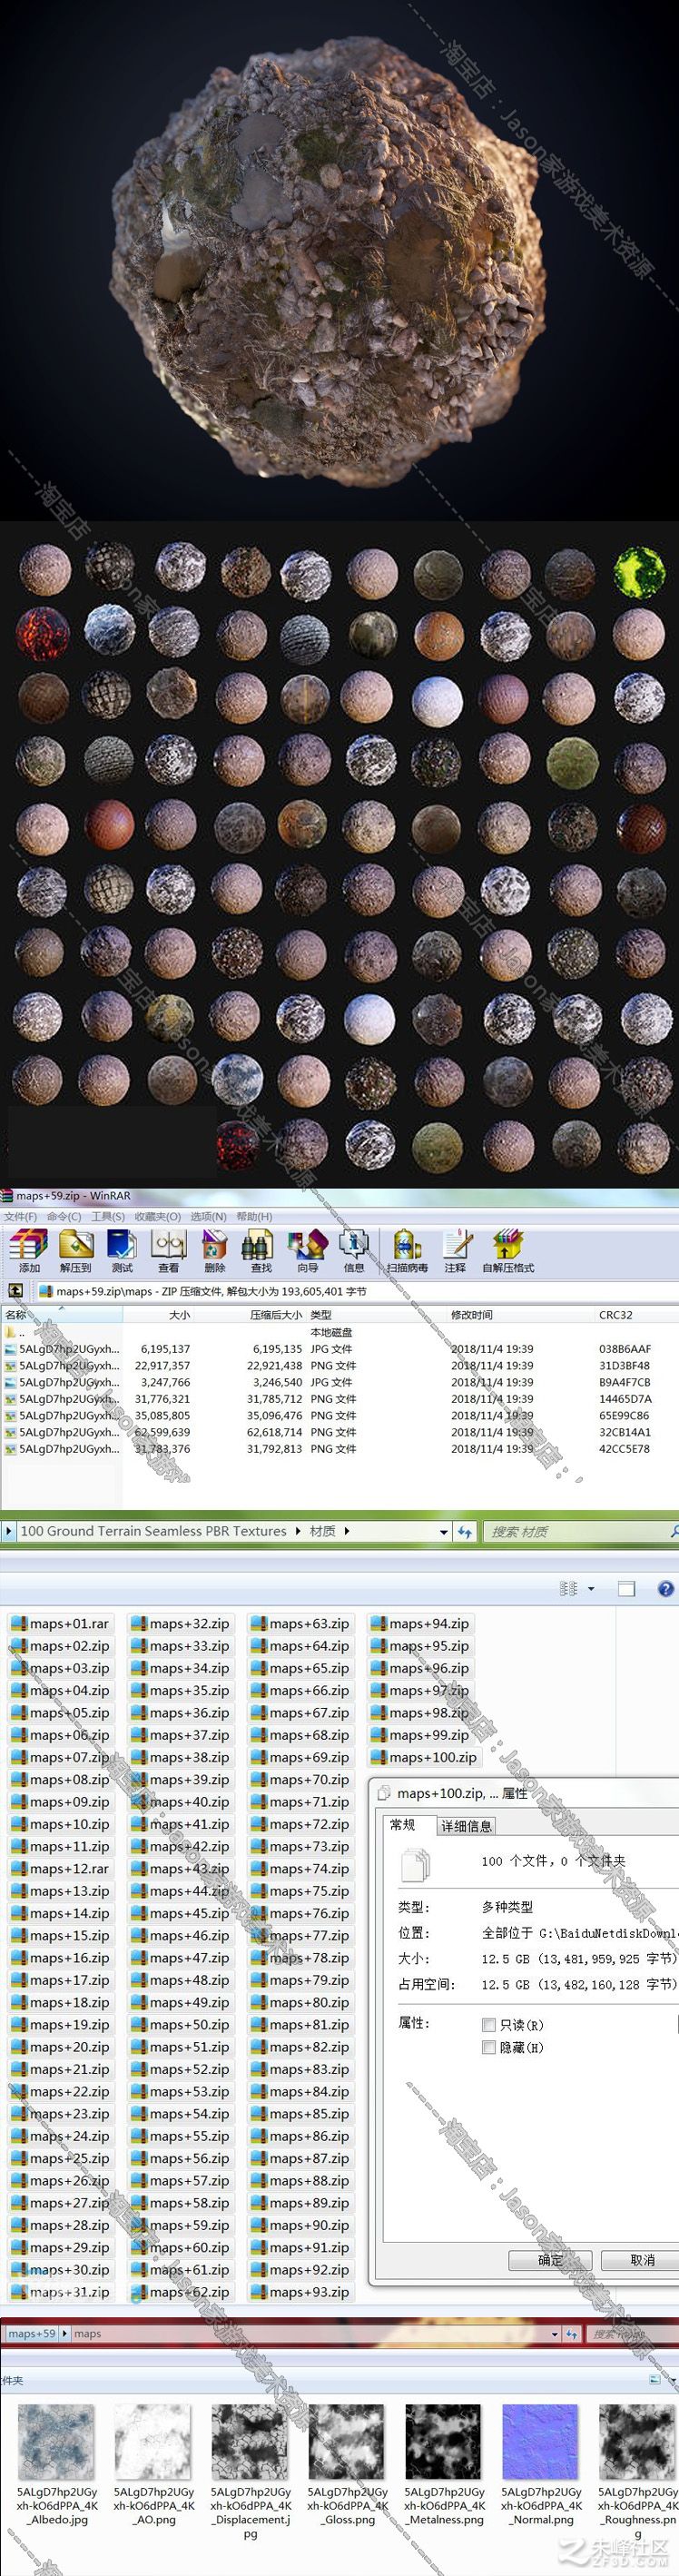This screenshot has height=2576, width=679.
Task: Open the 工具(S) menu in WinRAR
Action: tap(108, 1216)
